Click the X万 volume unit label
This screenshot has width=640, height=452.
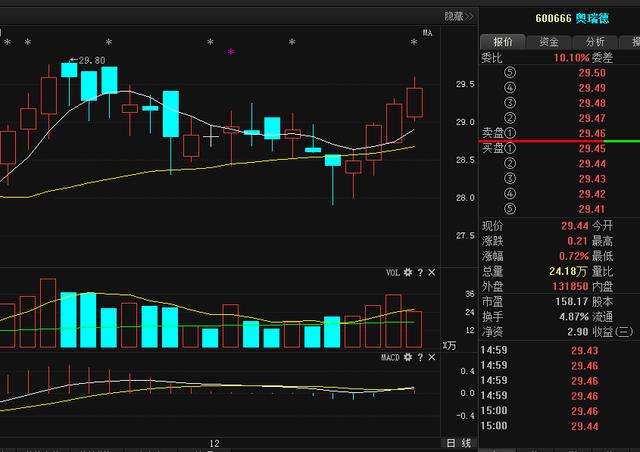coord(449,346)
